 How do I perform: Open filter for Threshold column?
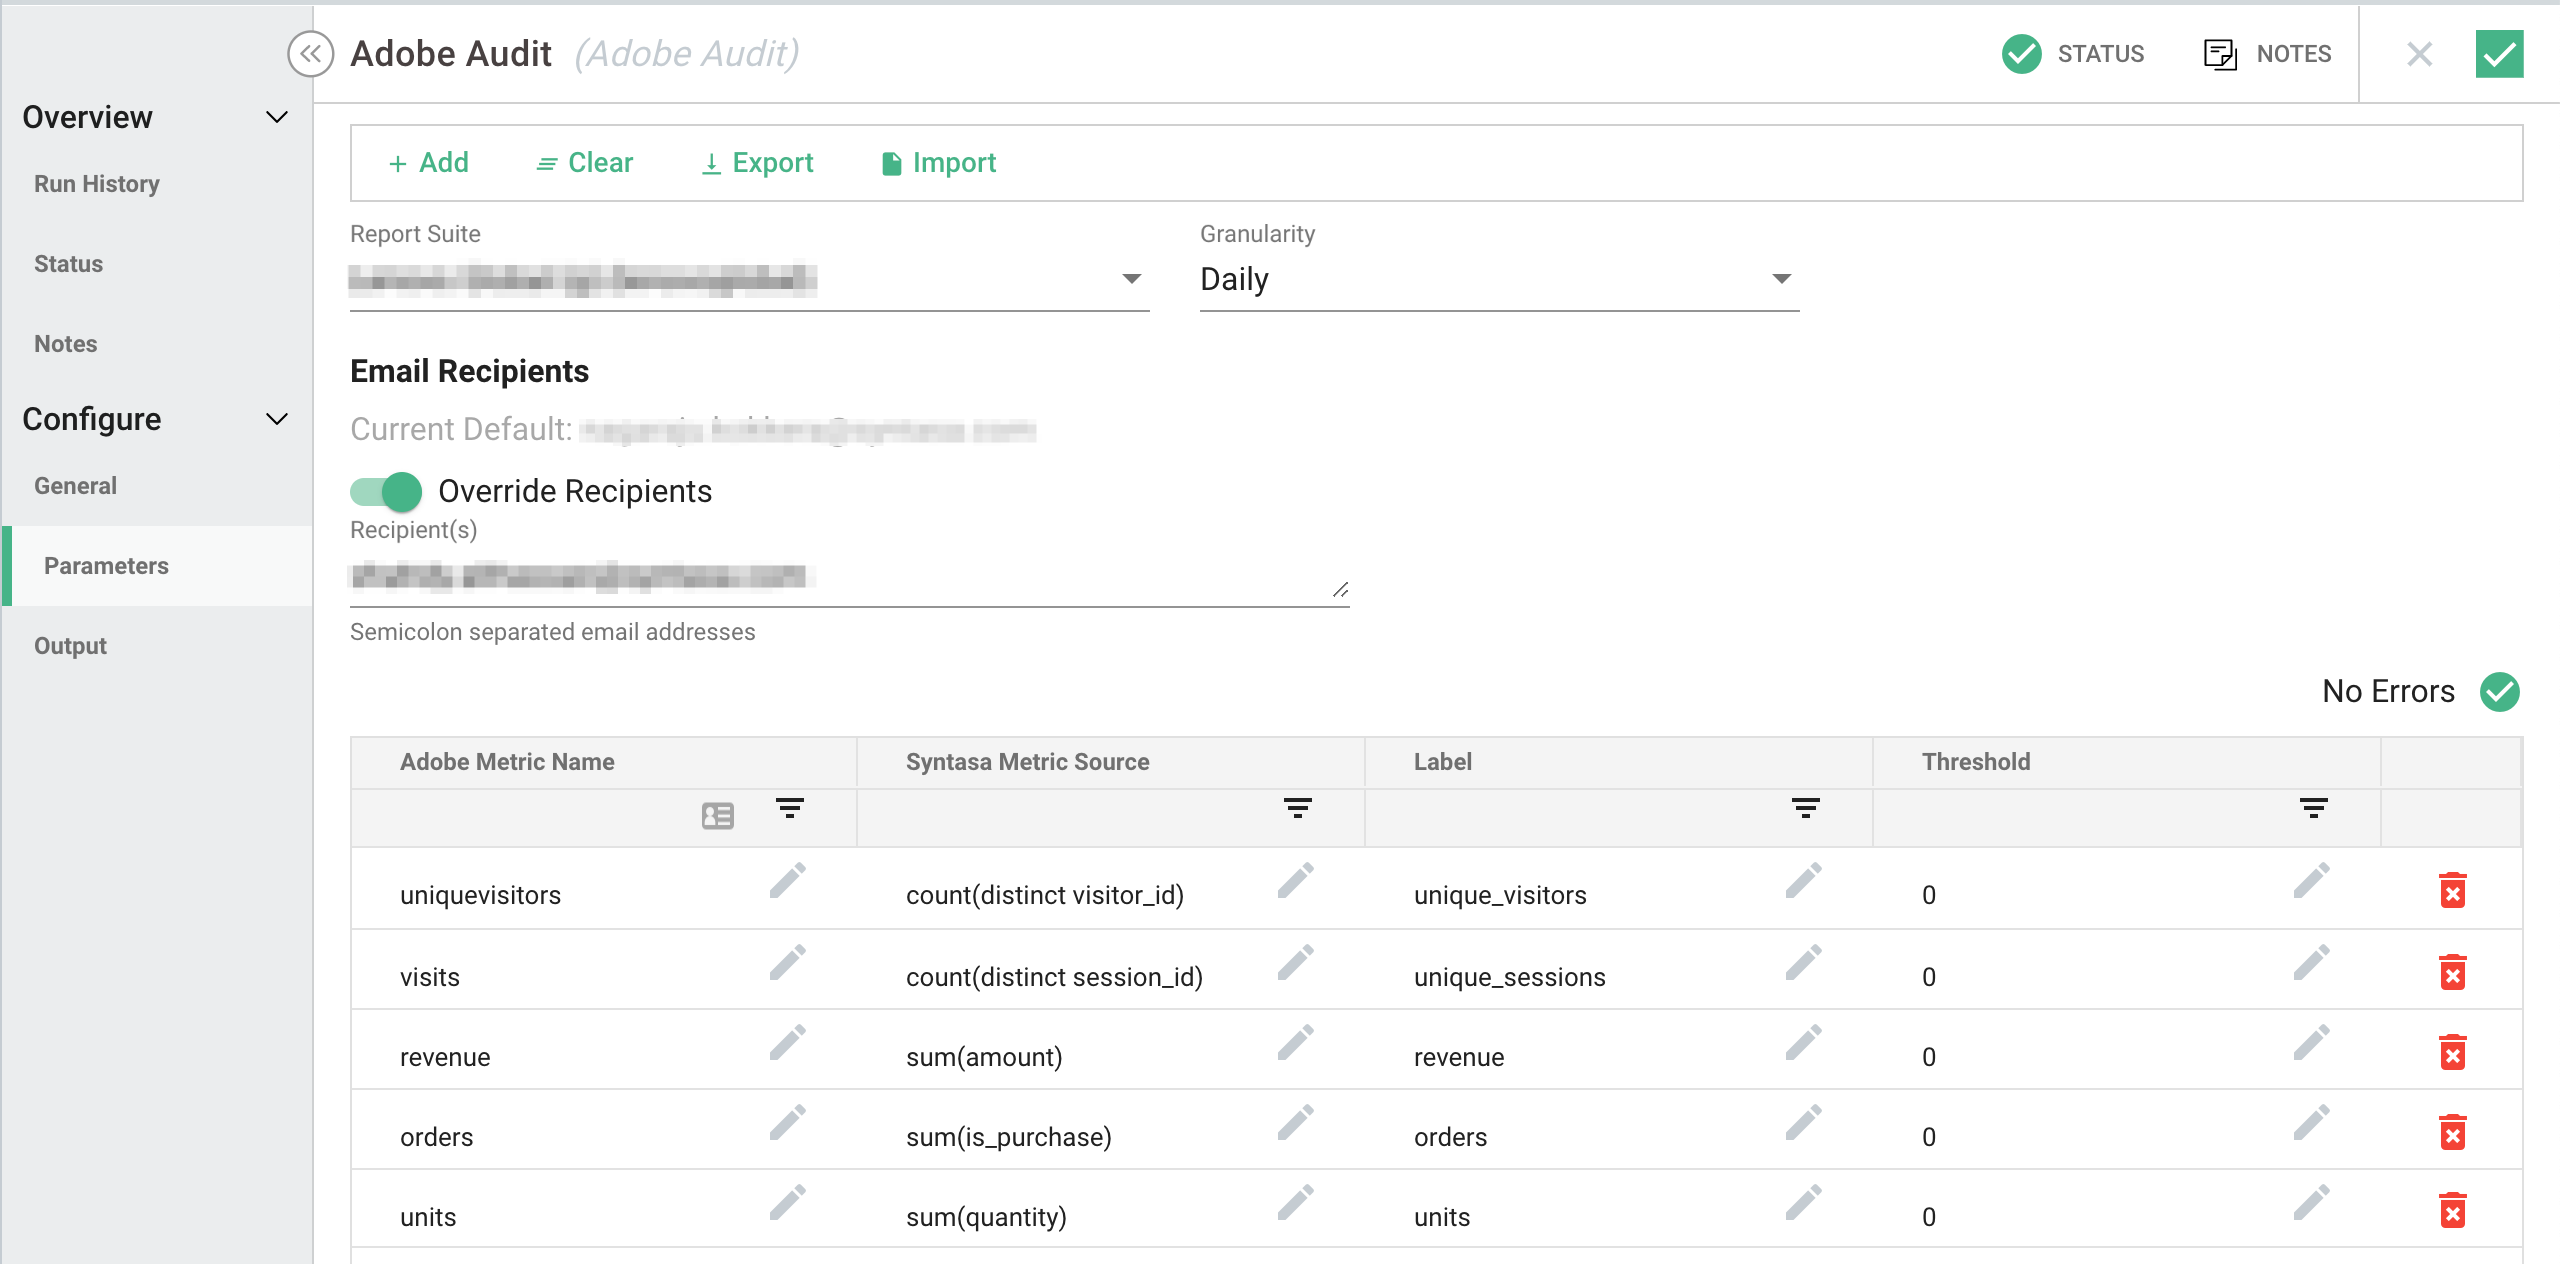click(x=2313, y=808)
